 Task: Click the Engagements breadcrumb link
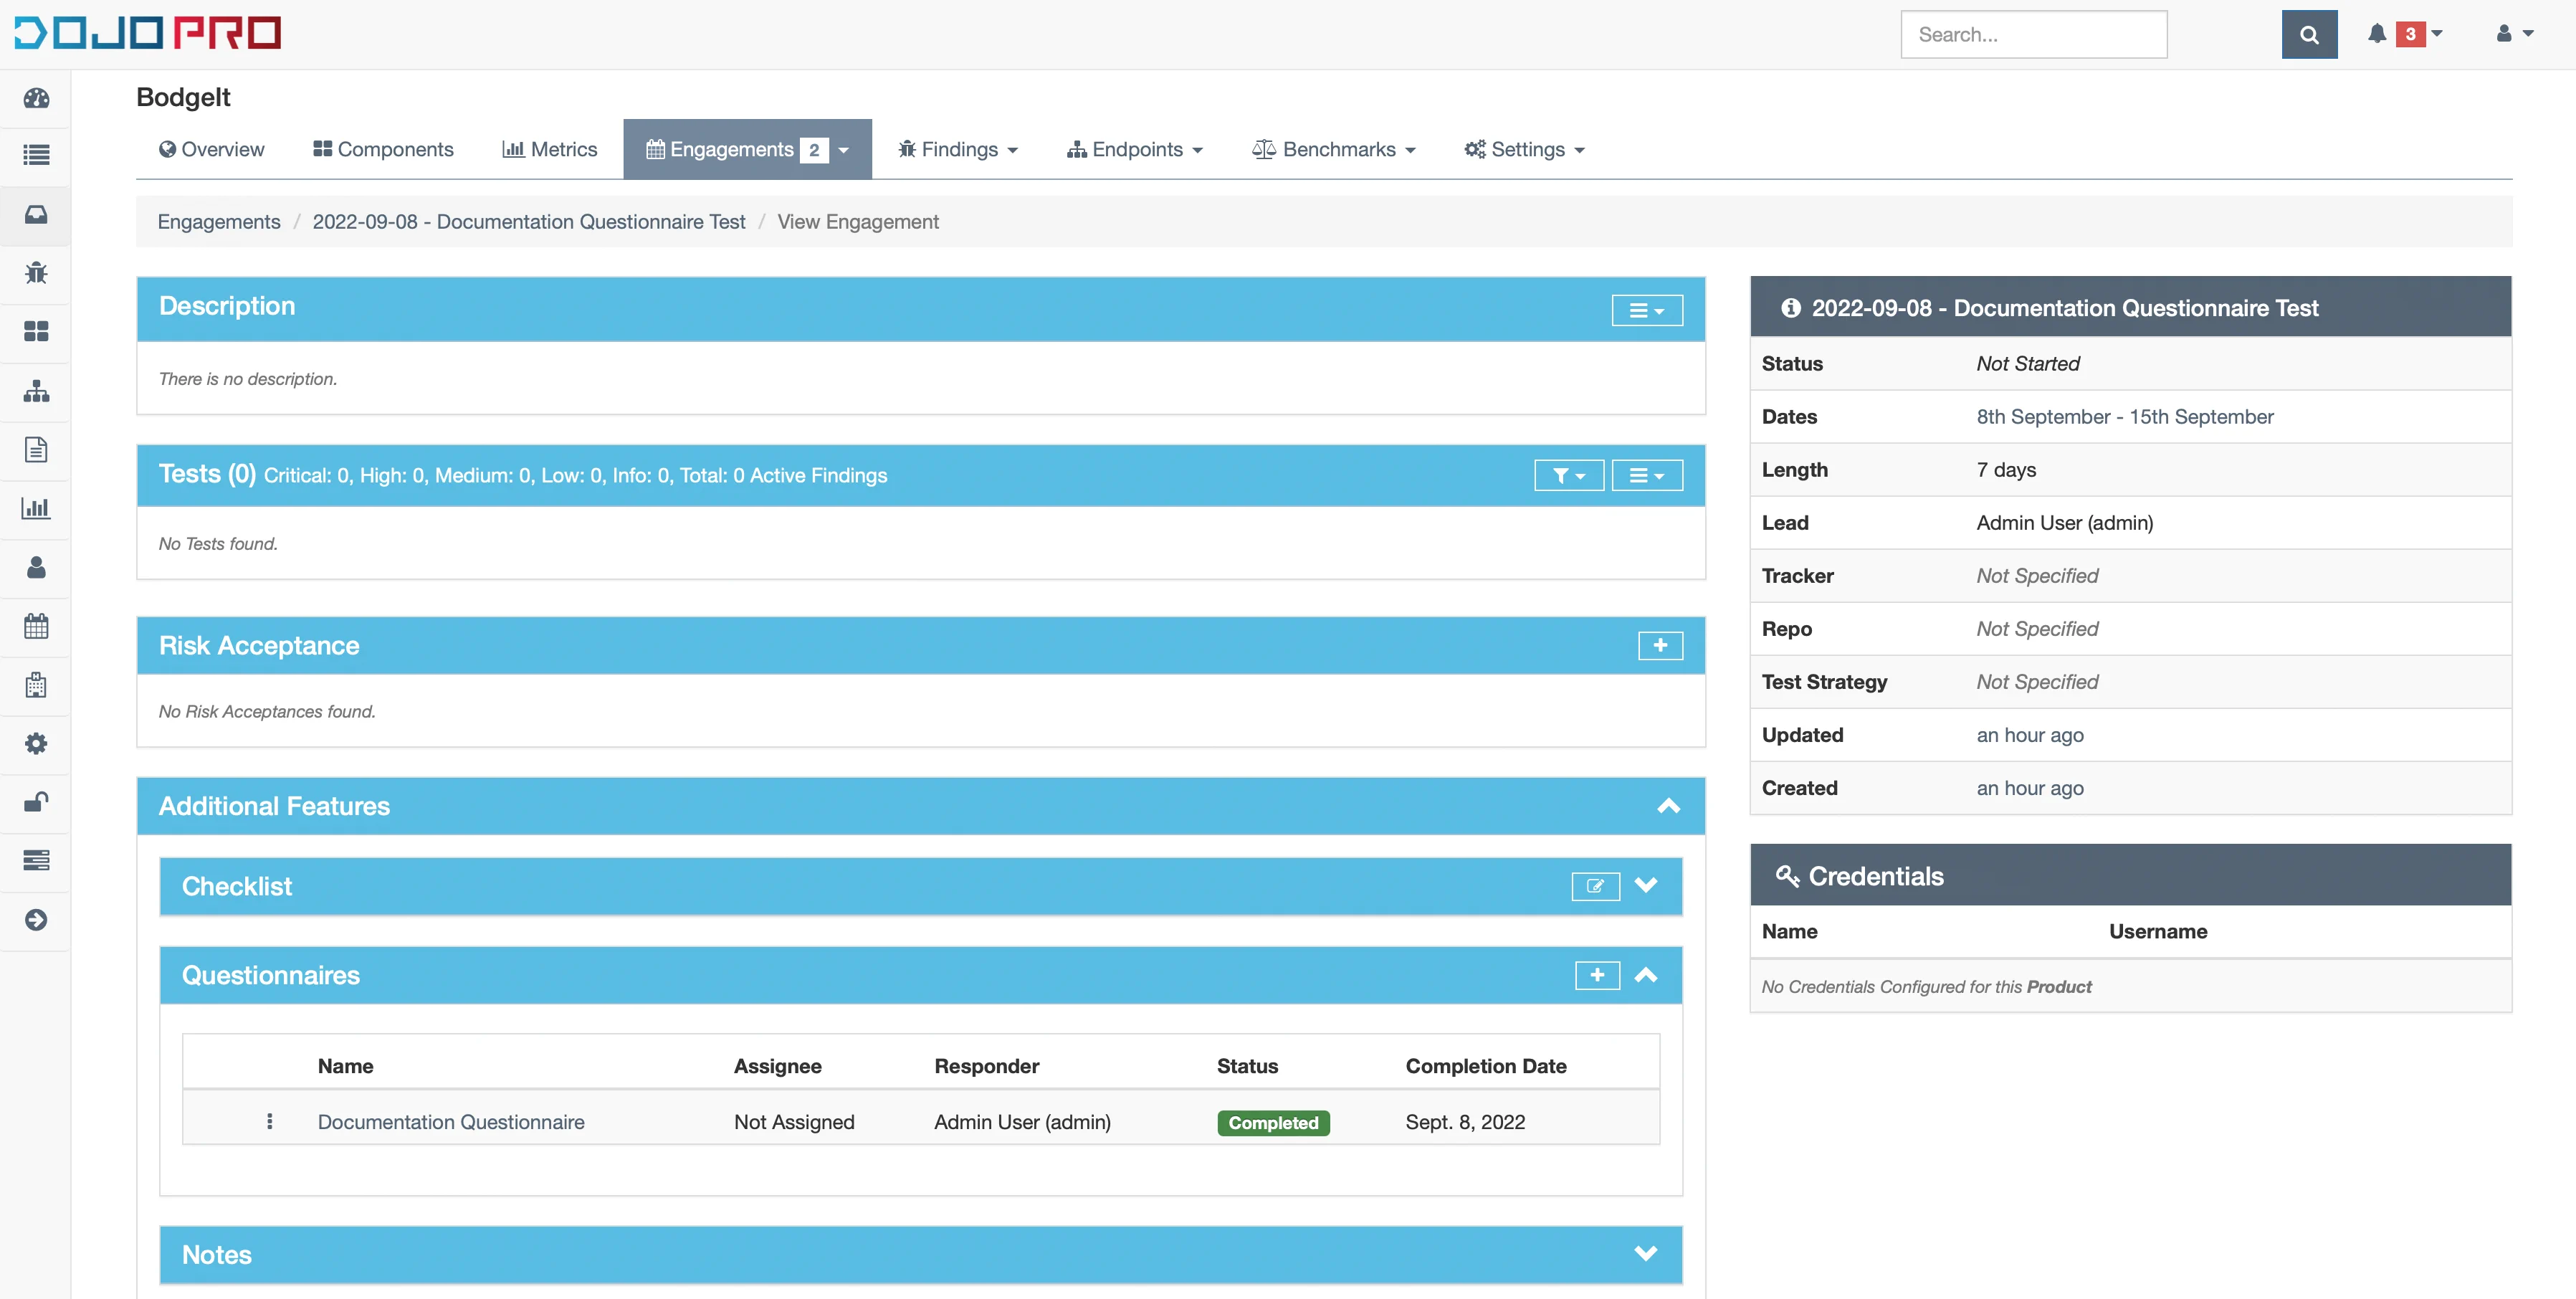coord(219,222)
